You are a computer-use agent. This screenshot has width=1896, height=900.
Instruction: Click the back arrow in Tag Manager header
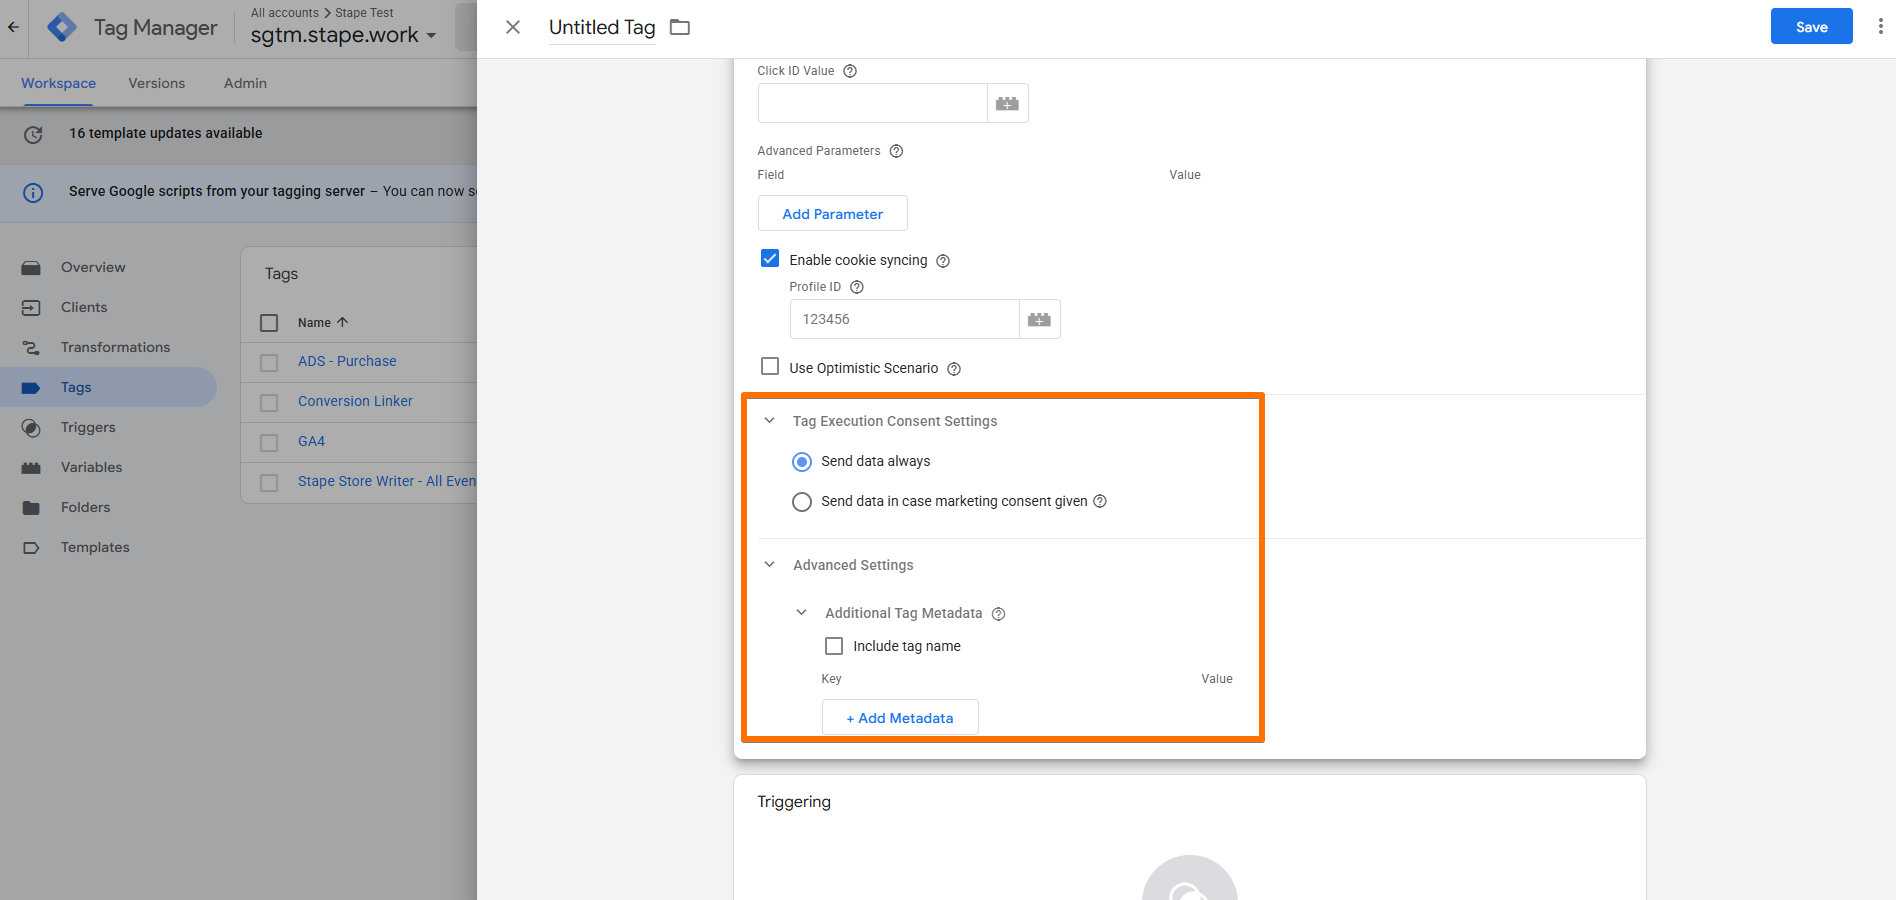[x=13, y=27]
